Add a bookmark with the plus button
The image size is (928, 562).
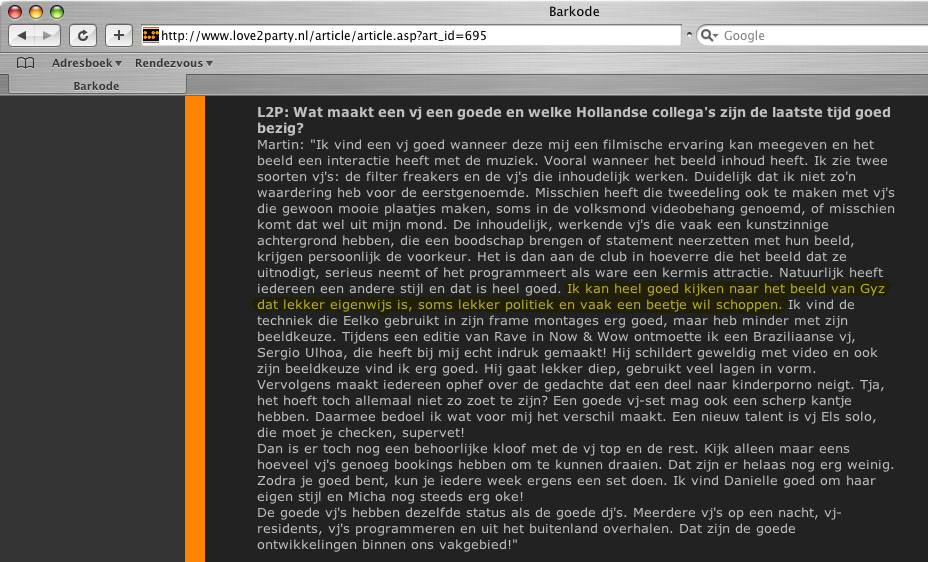(x=118, y=36)
